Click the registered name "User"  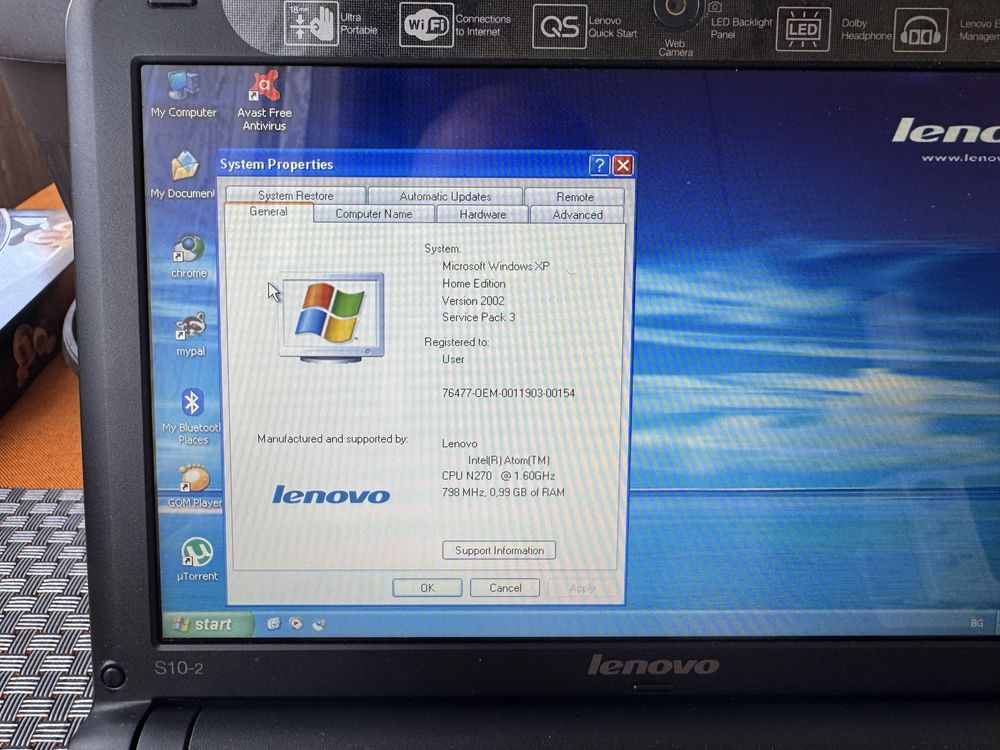(453, 359)
